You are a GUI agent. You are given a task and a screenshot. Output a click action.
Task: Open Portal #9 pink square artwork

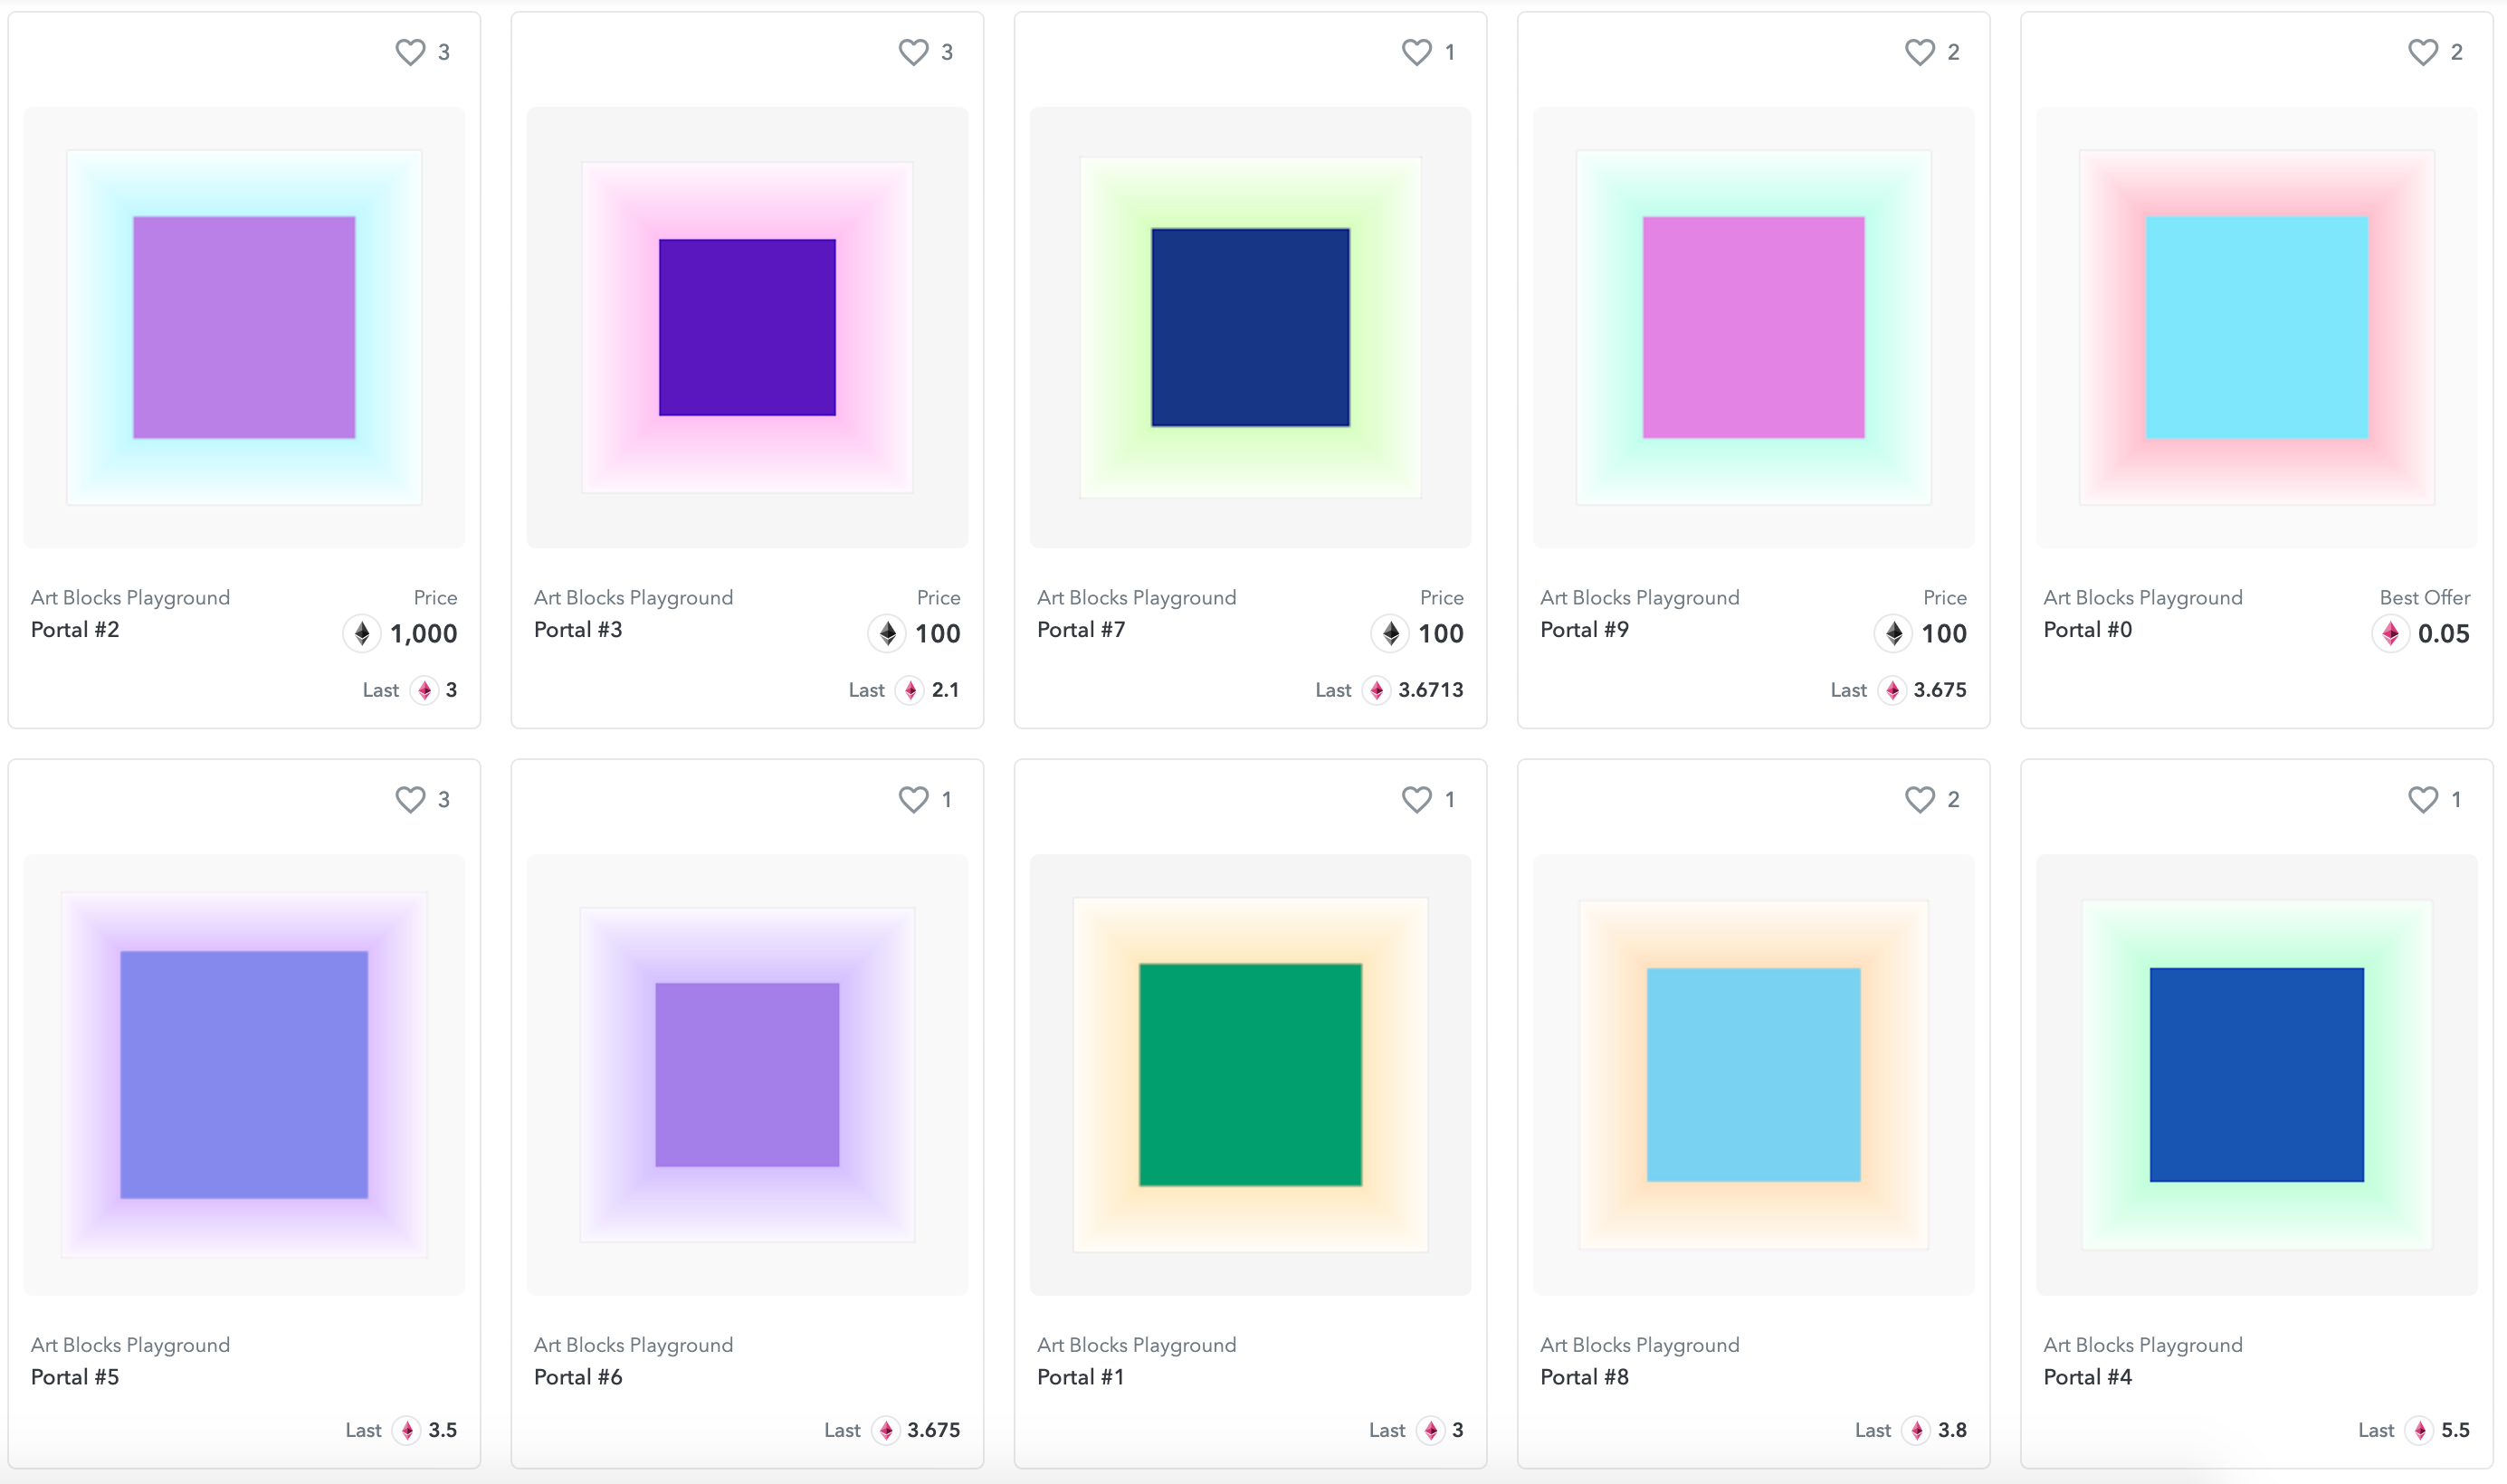1754,327
